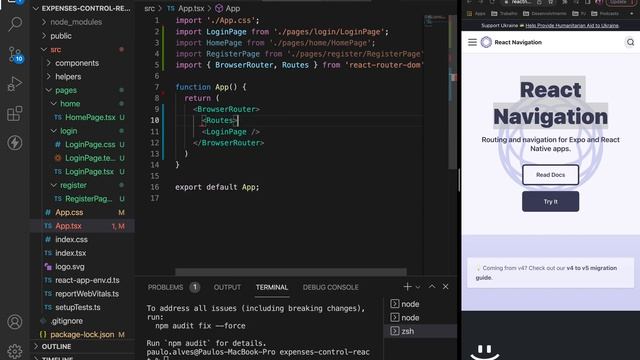Open the lightning bolt extension icon

(15, 143)
